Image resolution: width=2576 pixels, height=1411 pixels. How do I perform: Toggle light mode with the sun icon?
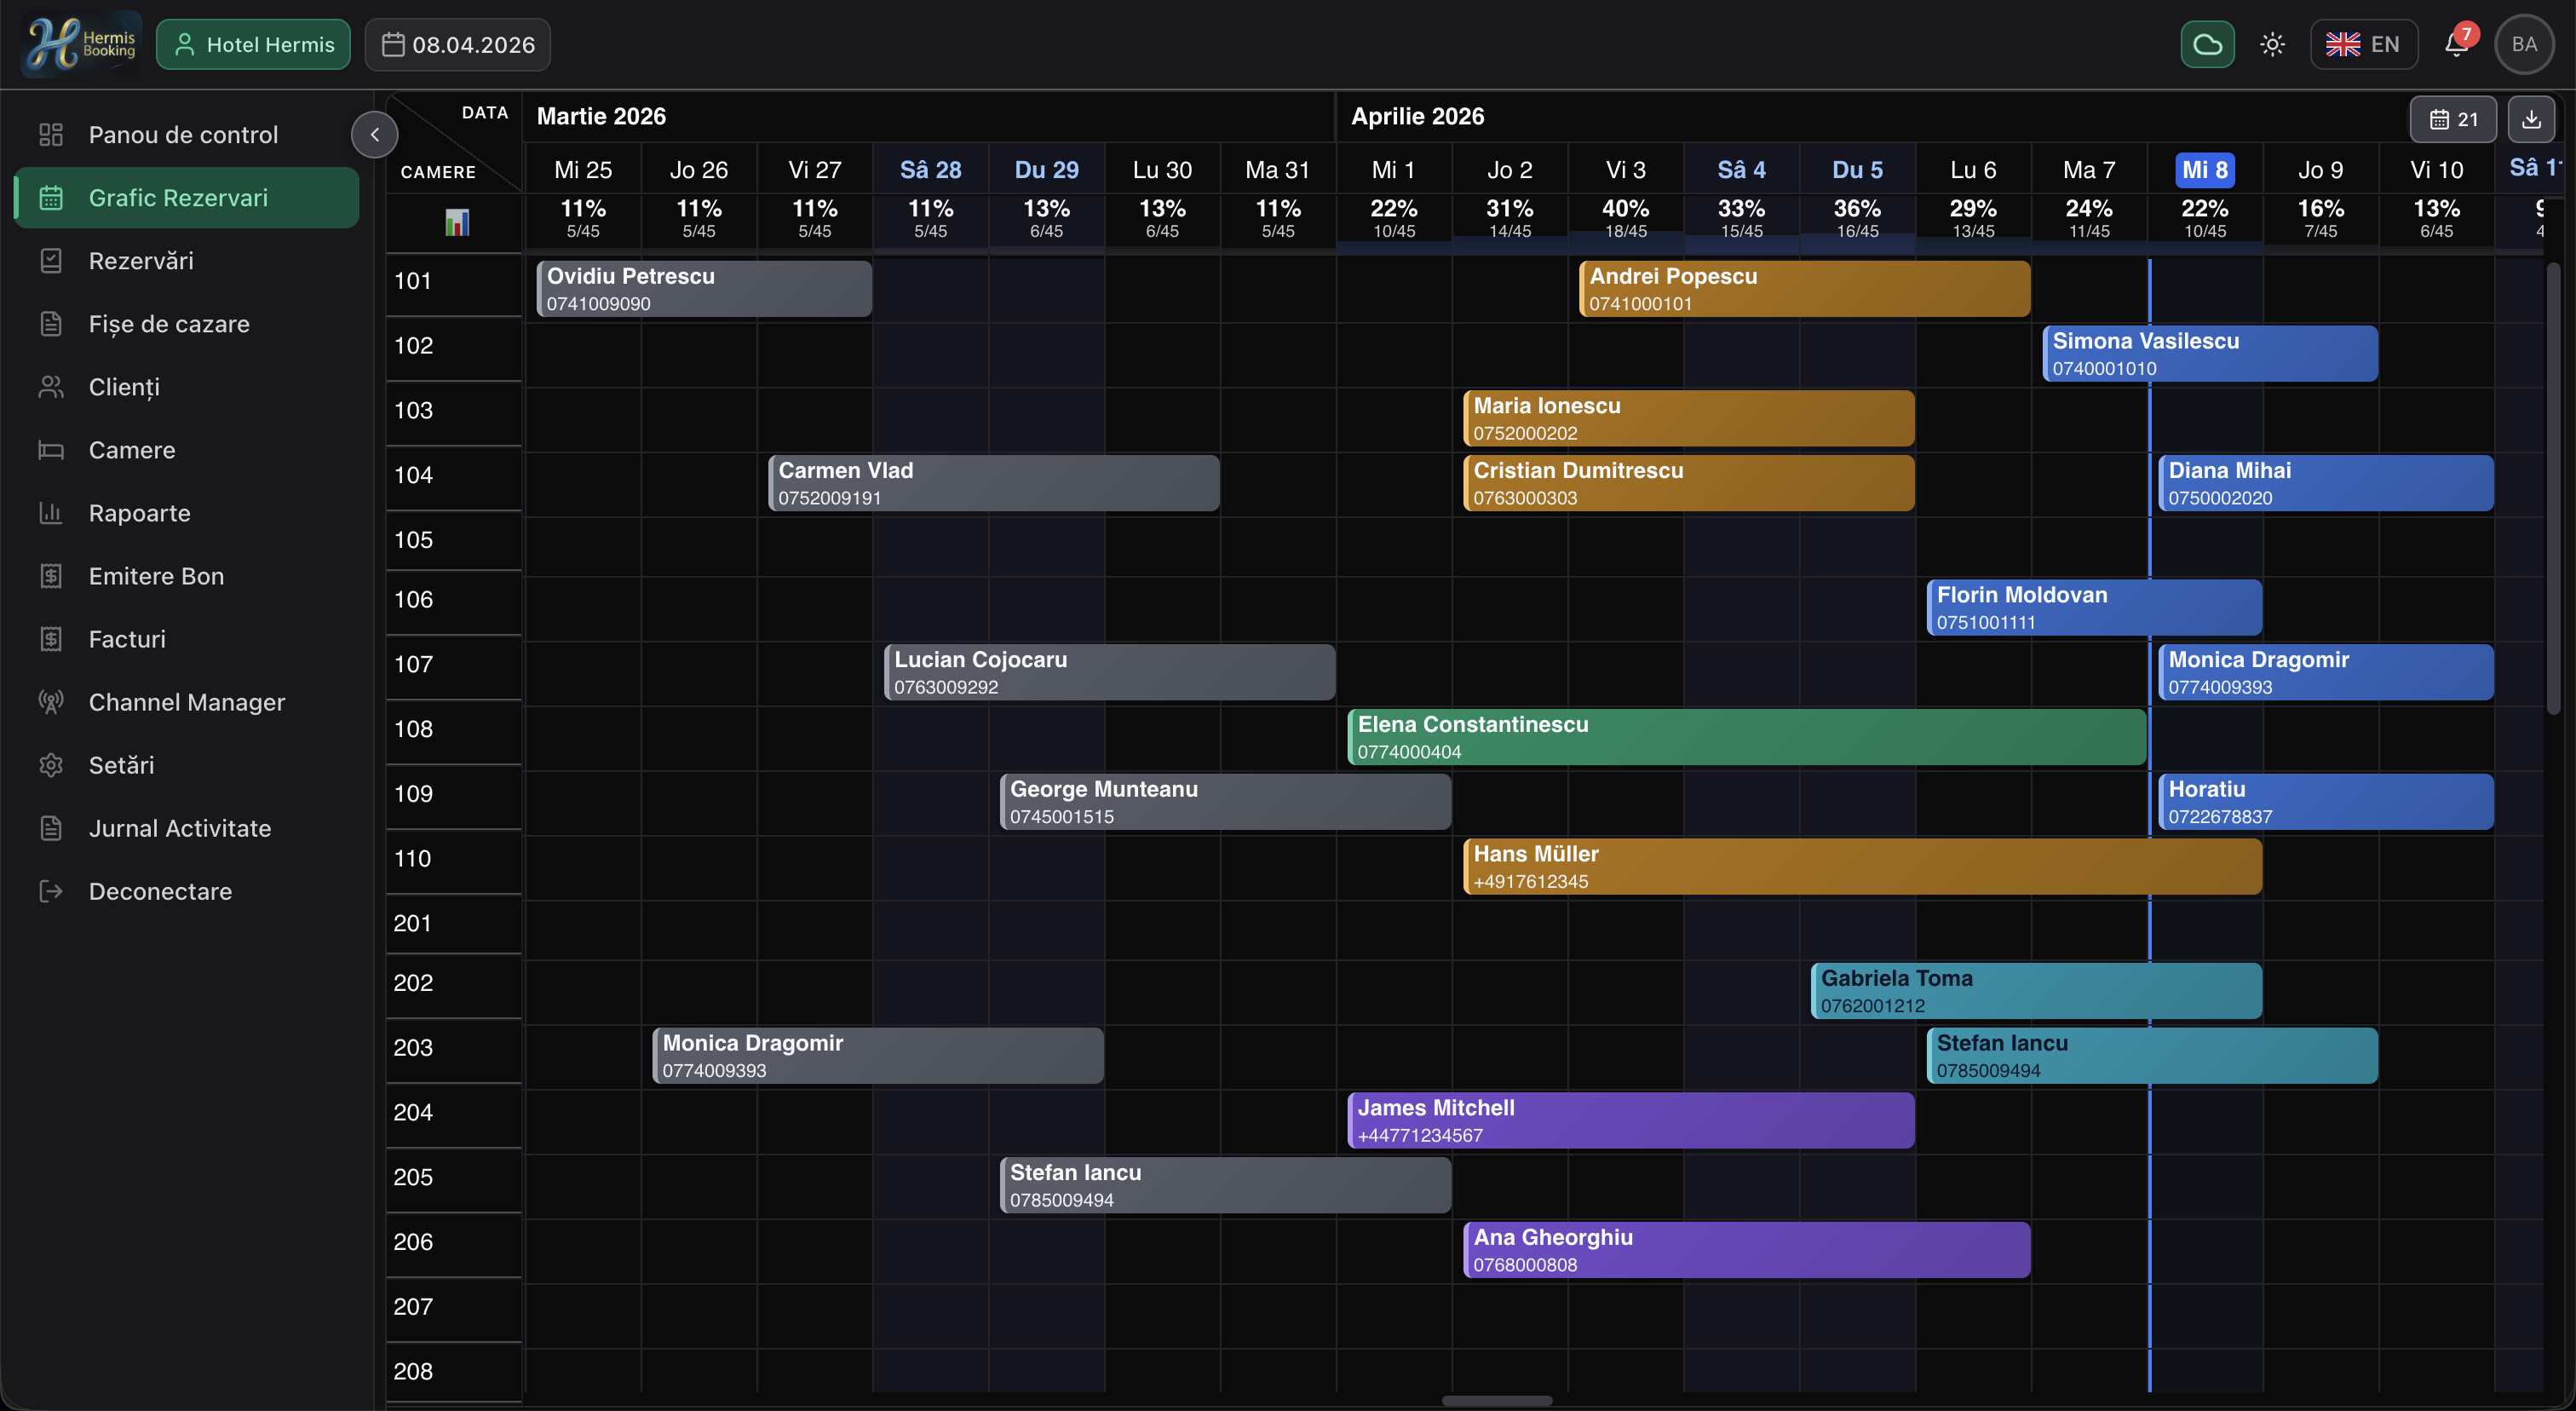point(2272,43)
